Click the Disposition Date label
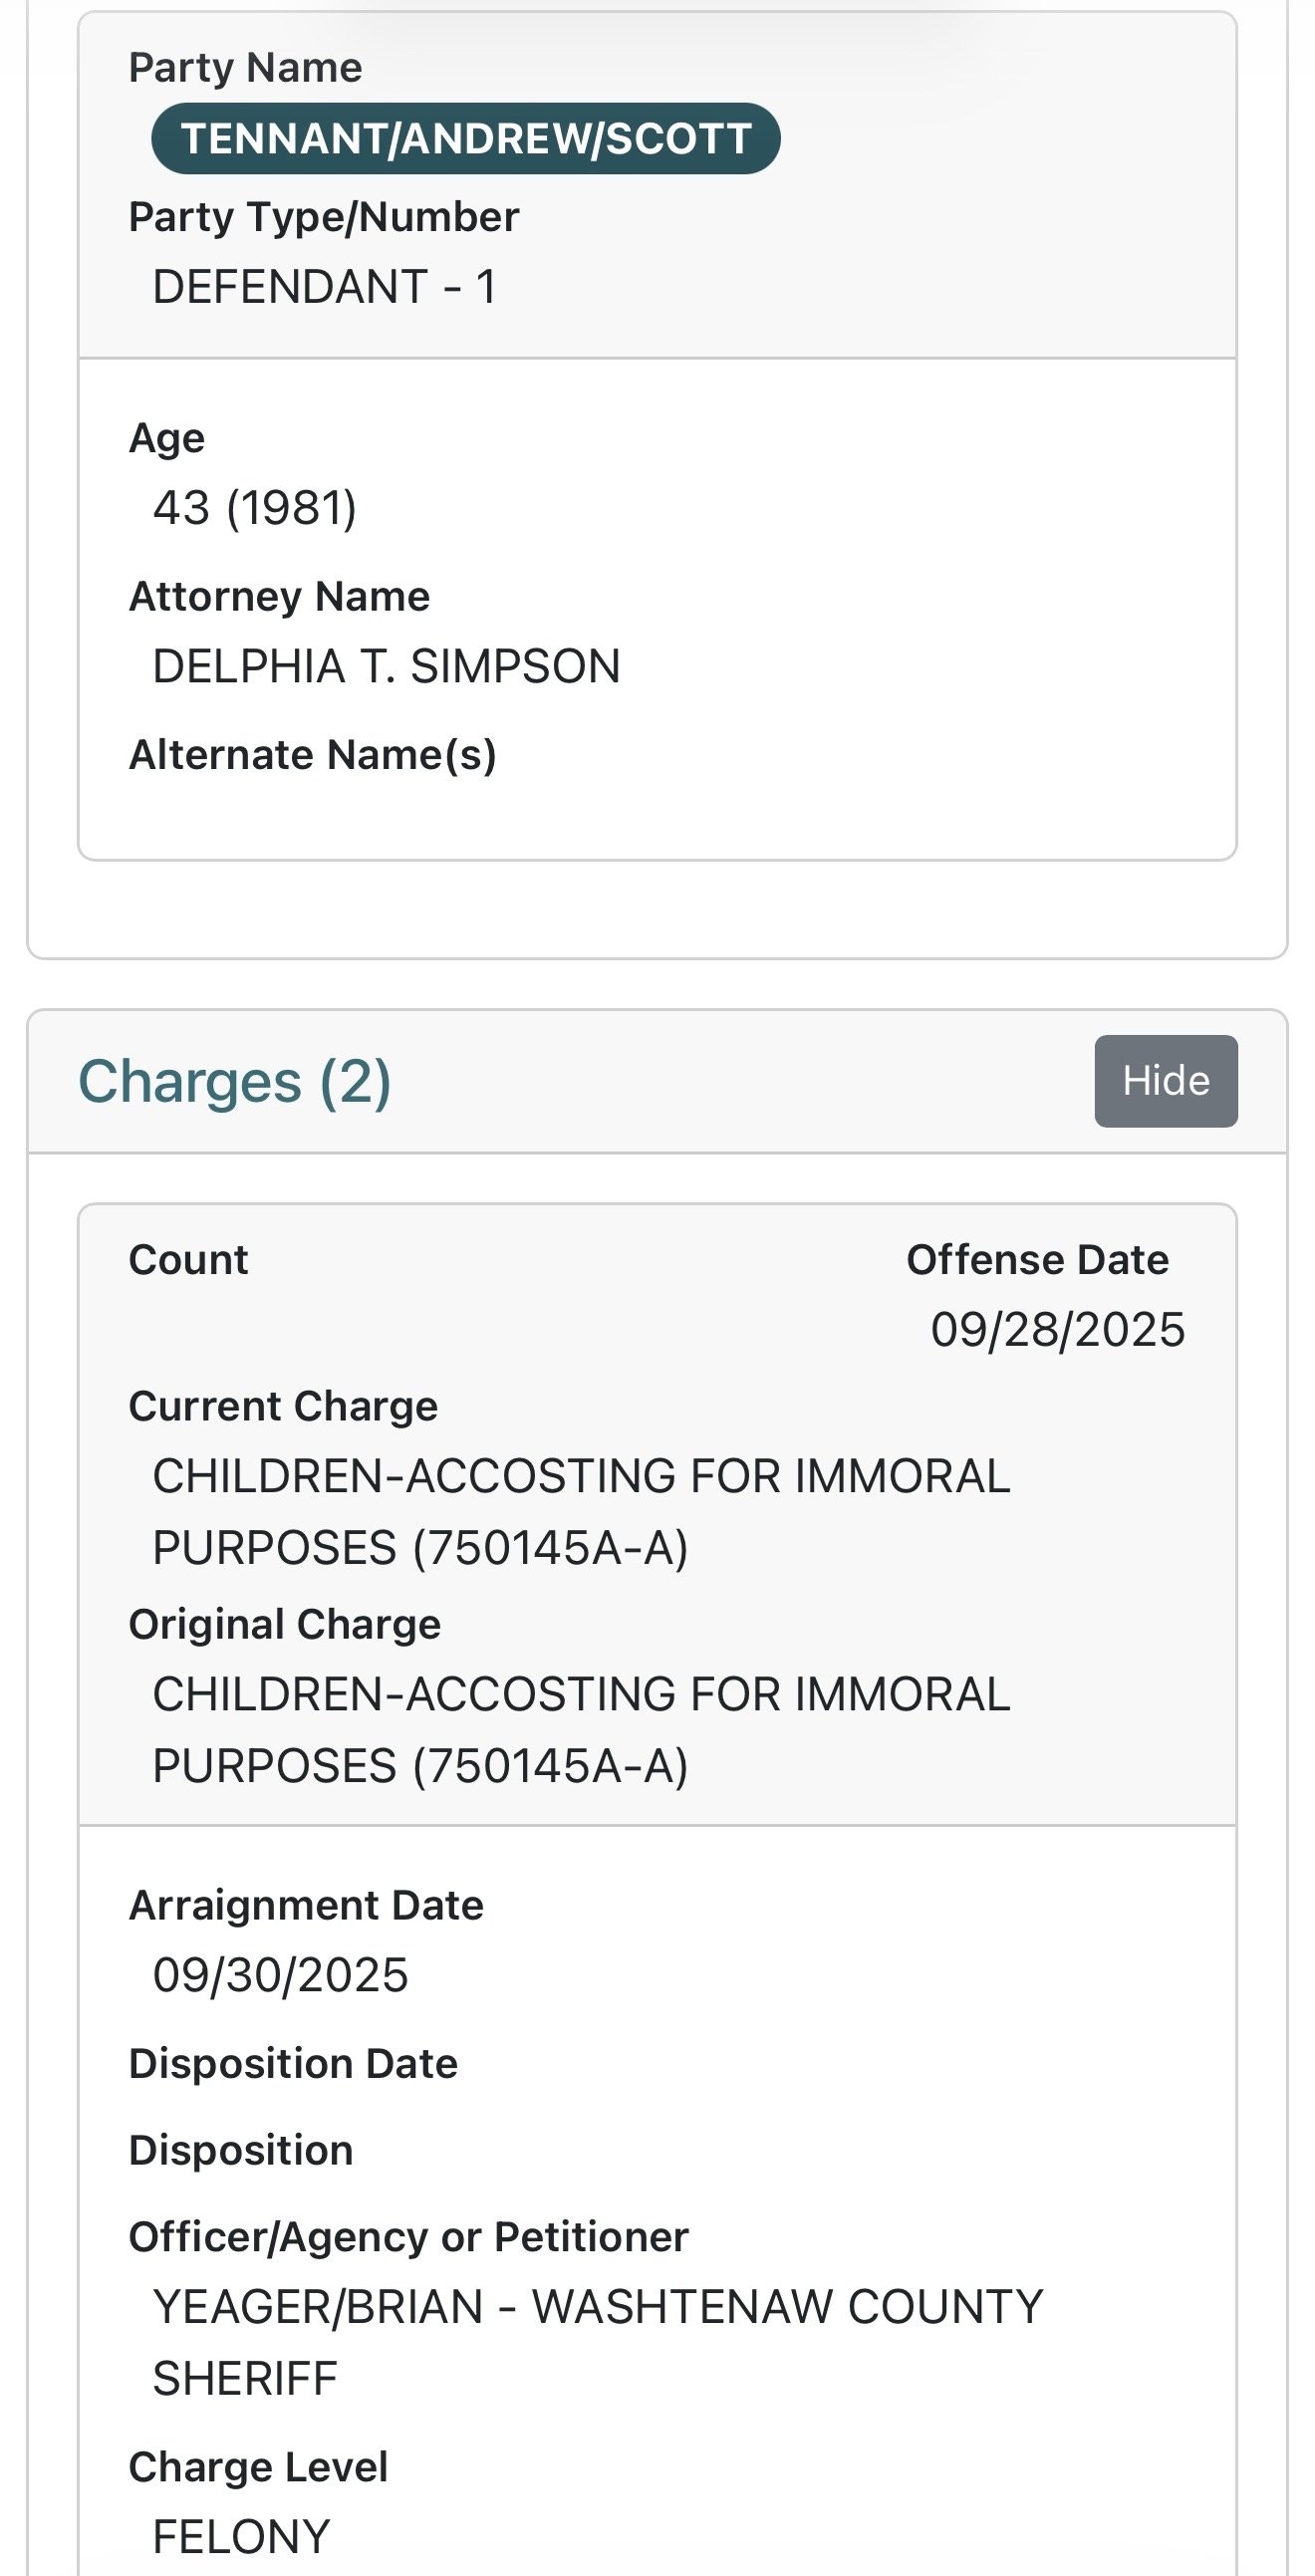 click(293, 2064)
